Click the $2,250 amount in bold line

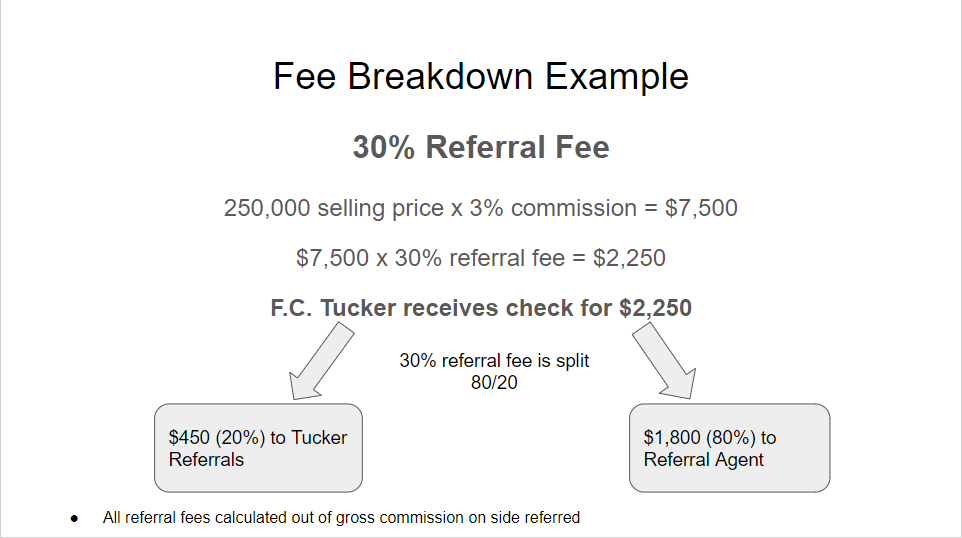(655, 308)
